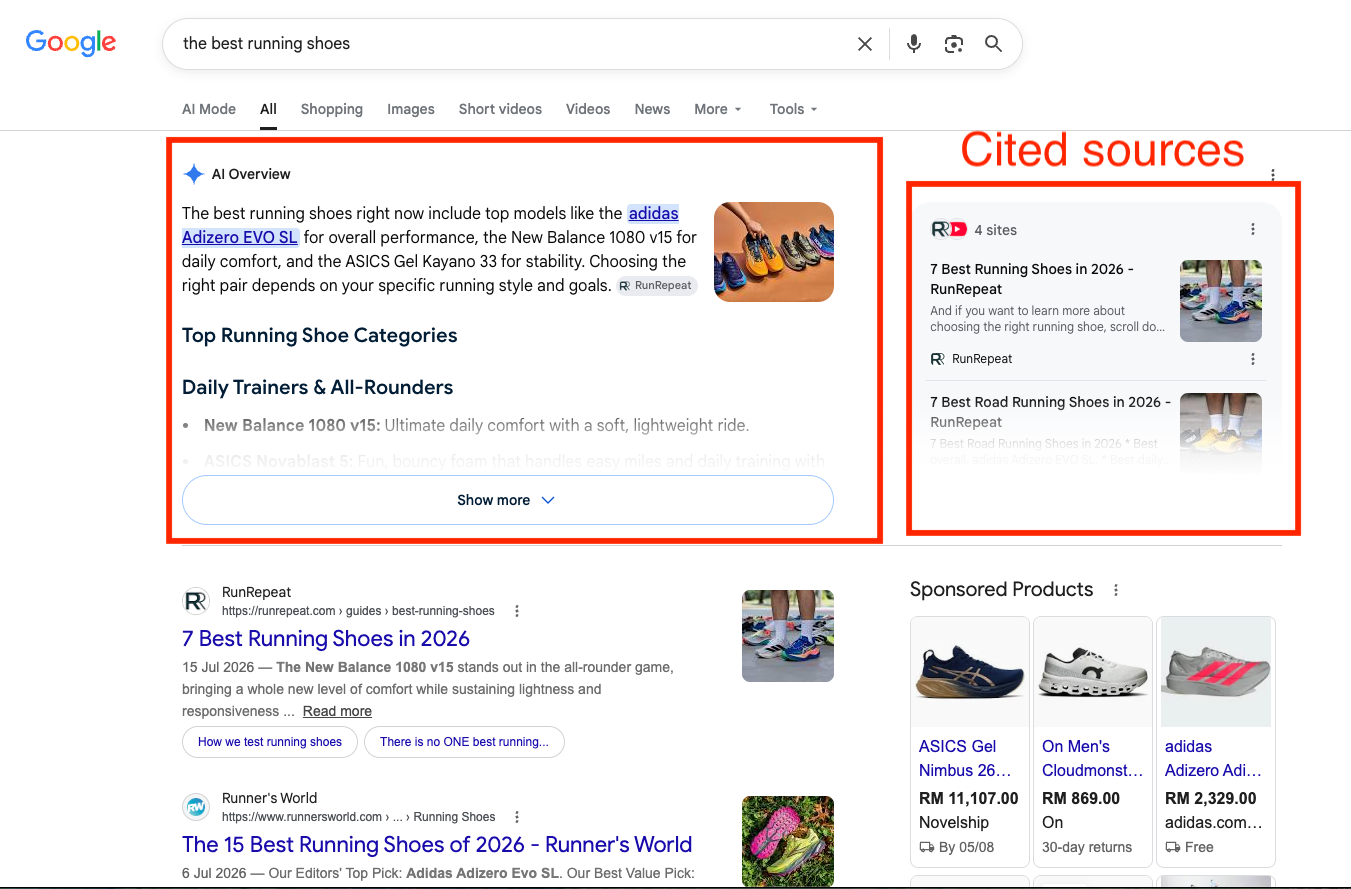Screen dimensions: 1351x889
Task: Switch to the AI Mode tab
Action: (209, 109)
